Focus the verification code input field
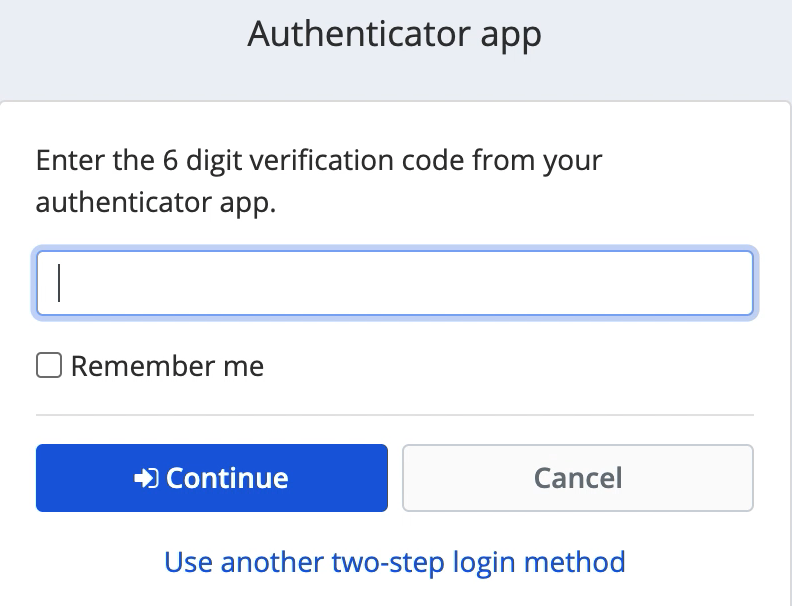Viewport: 792px width, 606px height. (394, 283)
